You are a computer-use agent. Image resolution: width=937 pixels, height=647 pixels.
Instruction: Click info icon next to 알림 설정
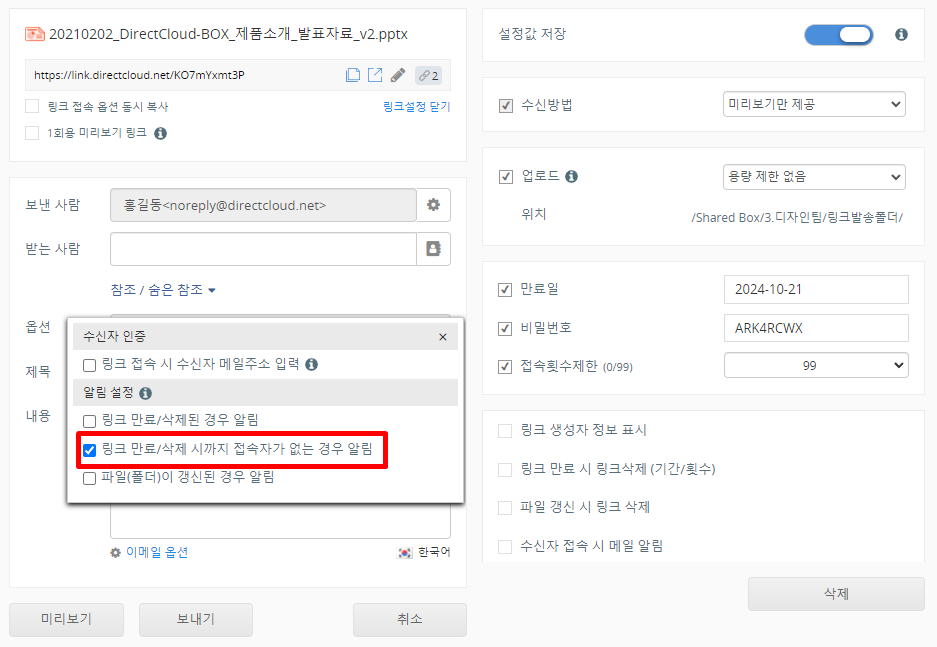pyautogui.click(x=146, y=394)
